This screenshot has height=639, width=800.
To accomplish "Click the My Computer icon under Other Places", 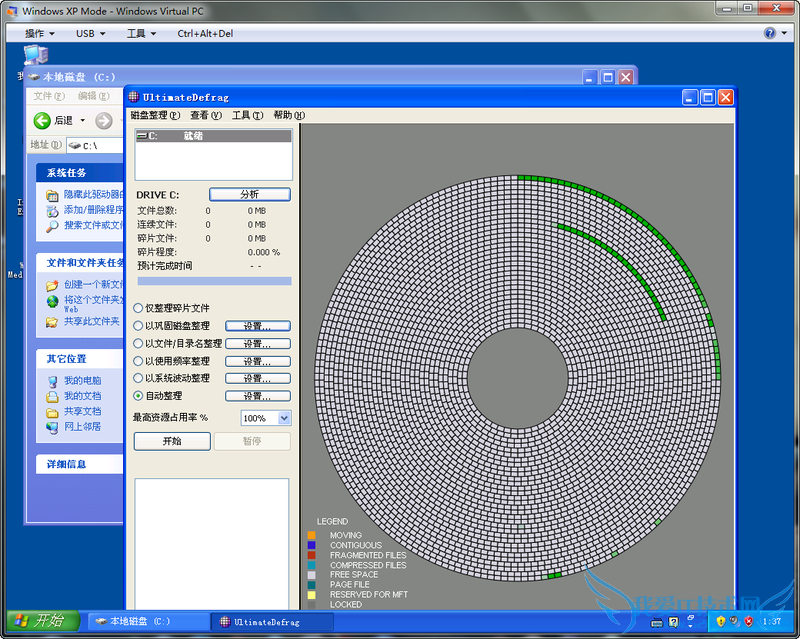I will pyautogui.click(x=53, y=381).
